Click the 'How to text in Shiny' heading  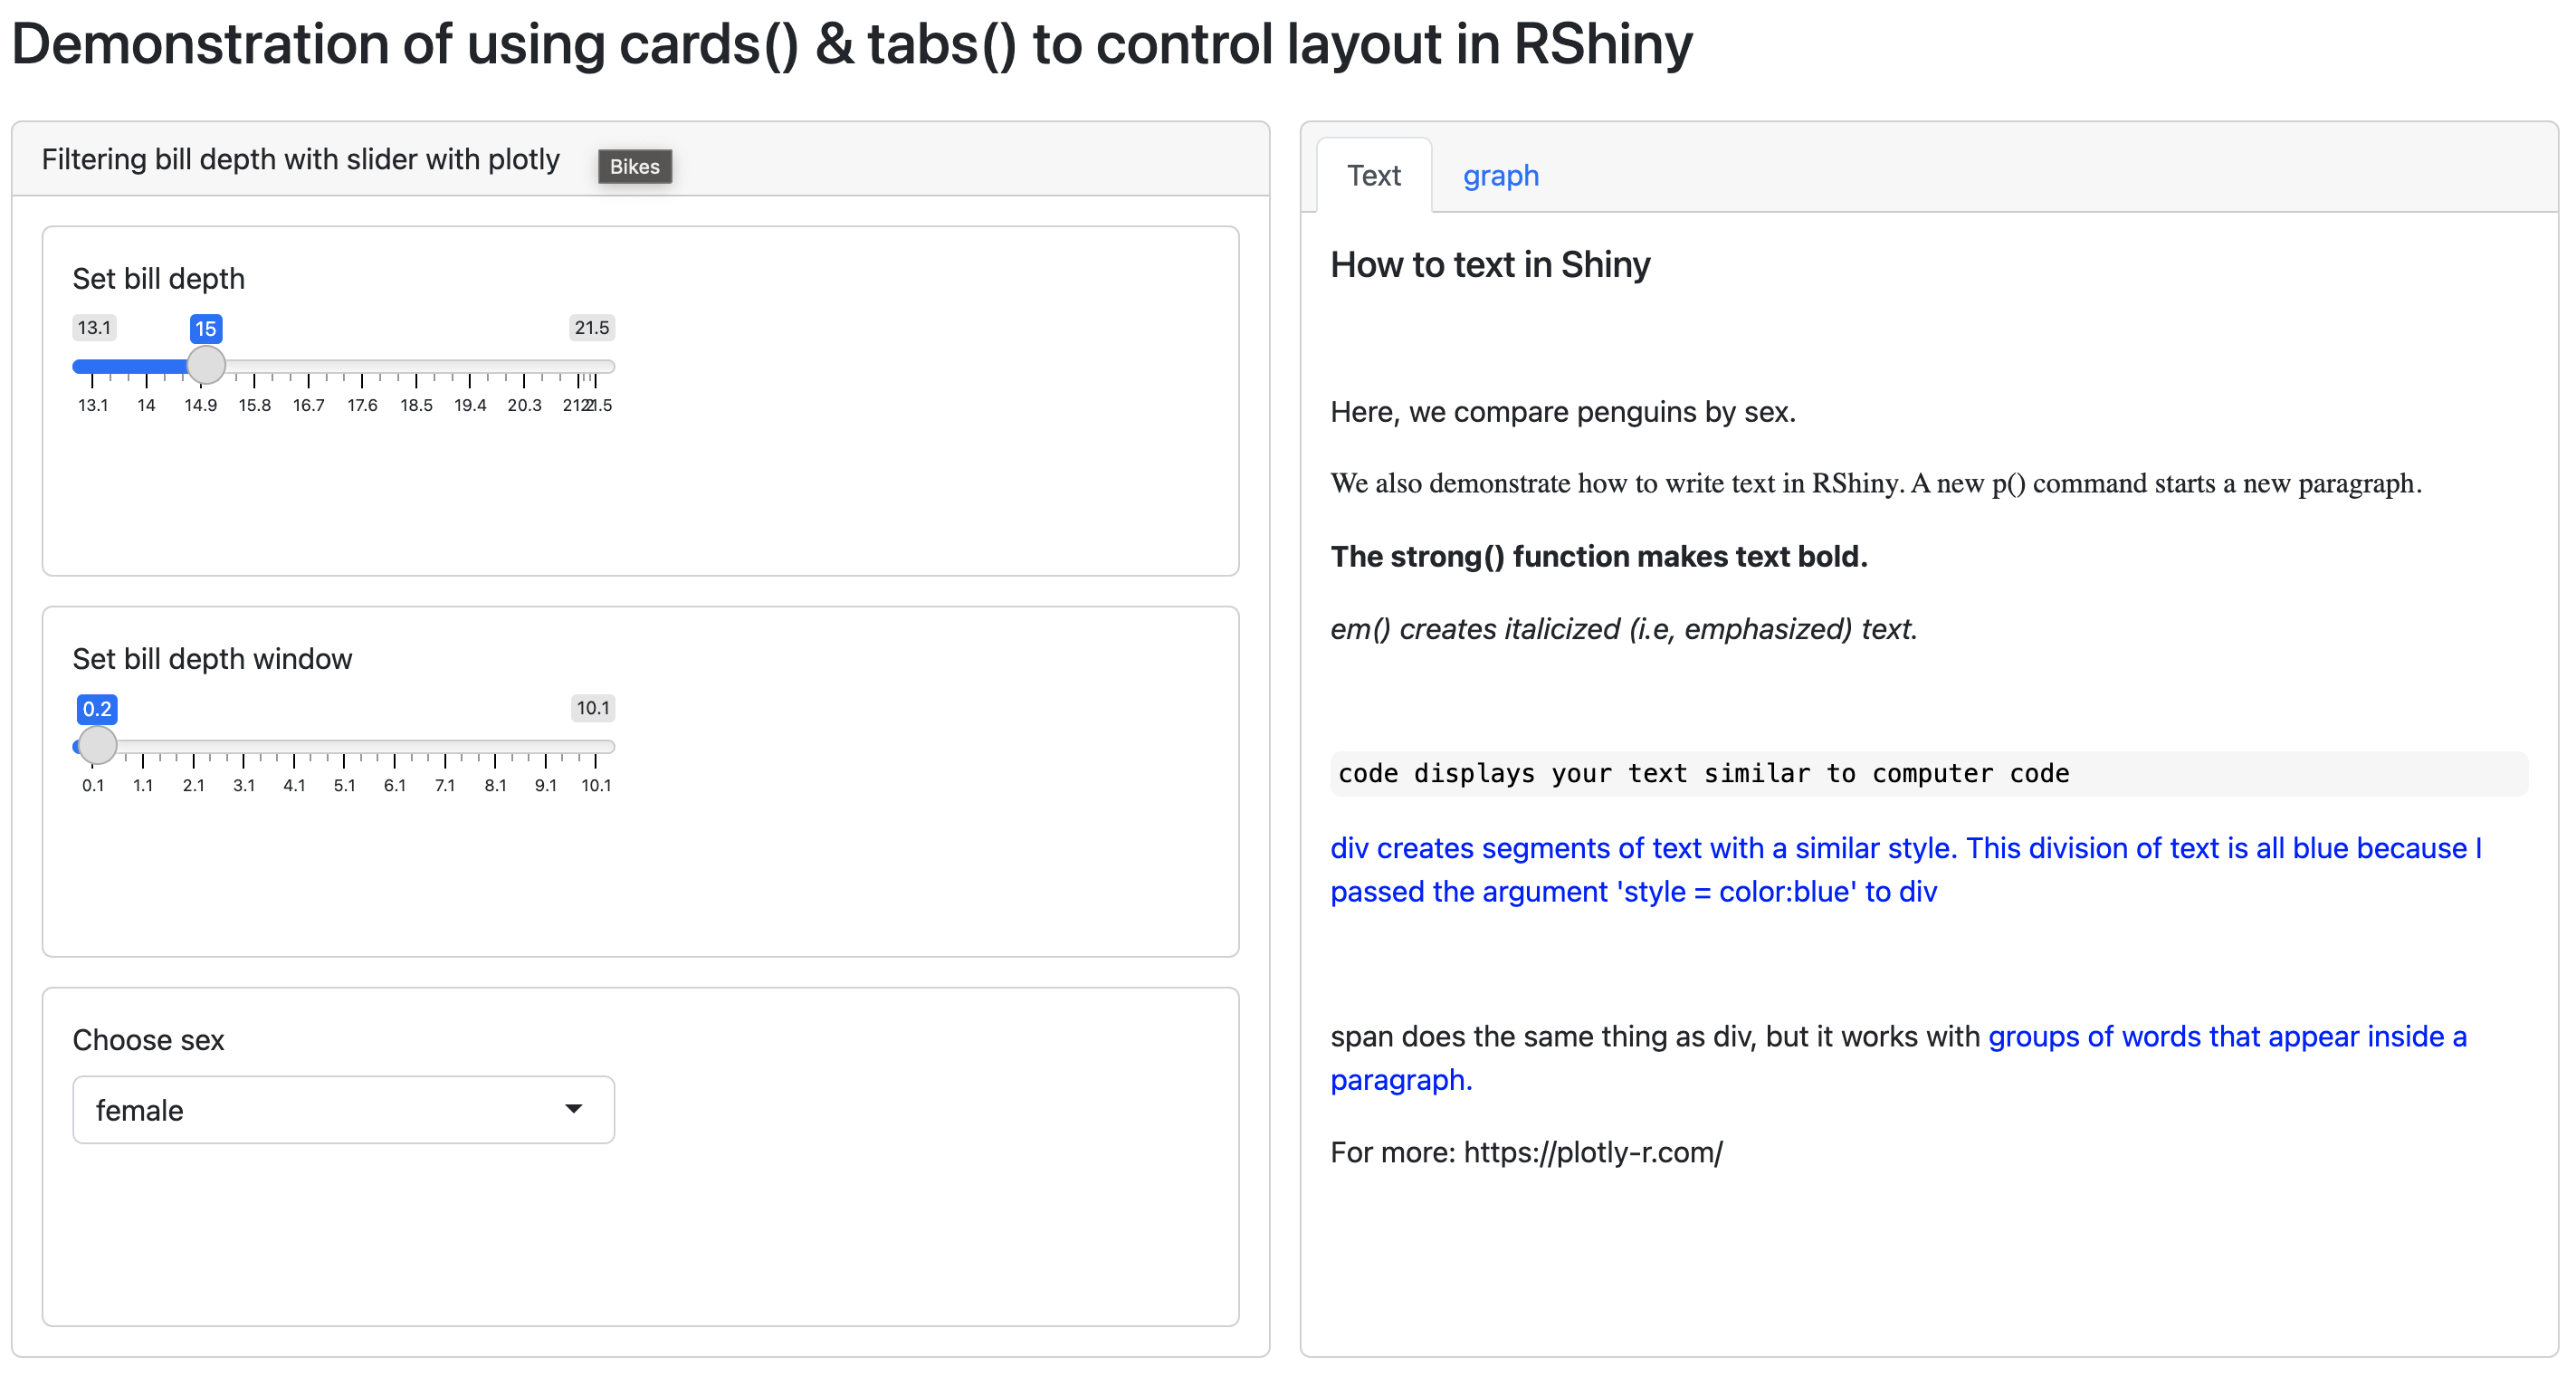(x=1489, y=265)
